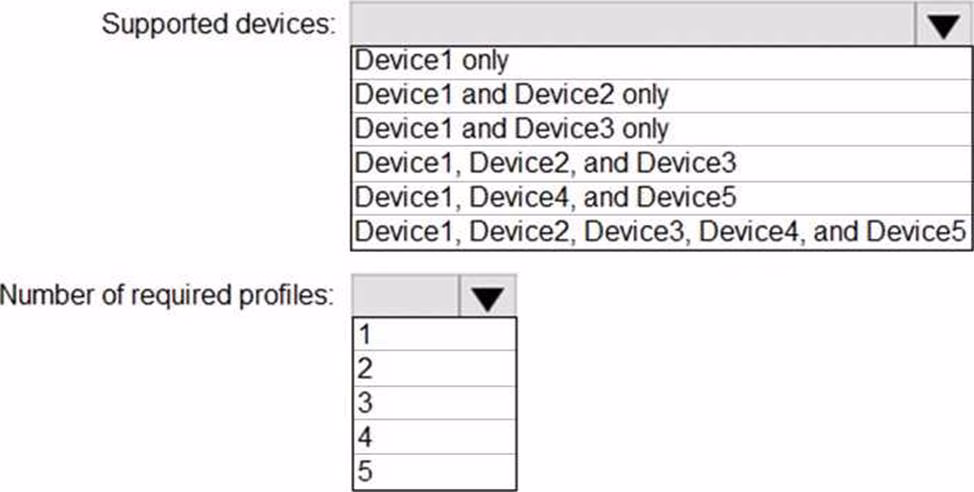Select 1 as number of required profiles
974x492 pixels.
pos(434,334)
